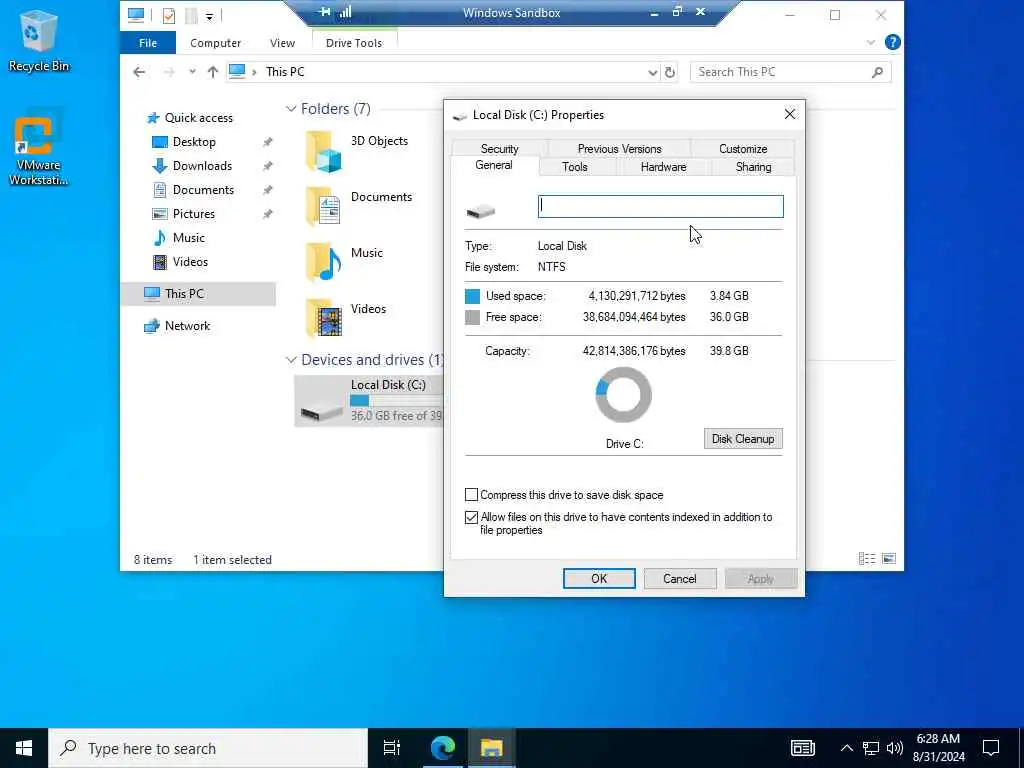Open the Computer ribbon tab
This screenshot has height=768, width=1024.
(x=216, y=42)
